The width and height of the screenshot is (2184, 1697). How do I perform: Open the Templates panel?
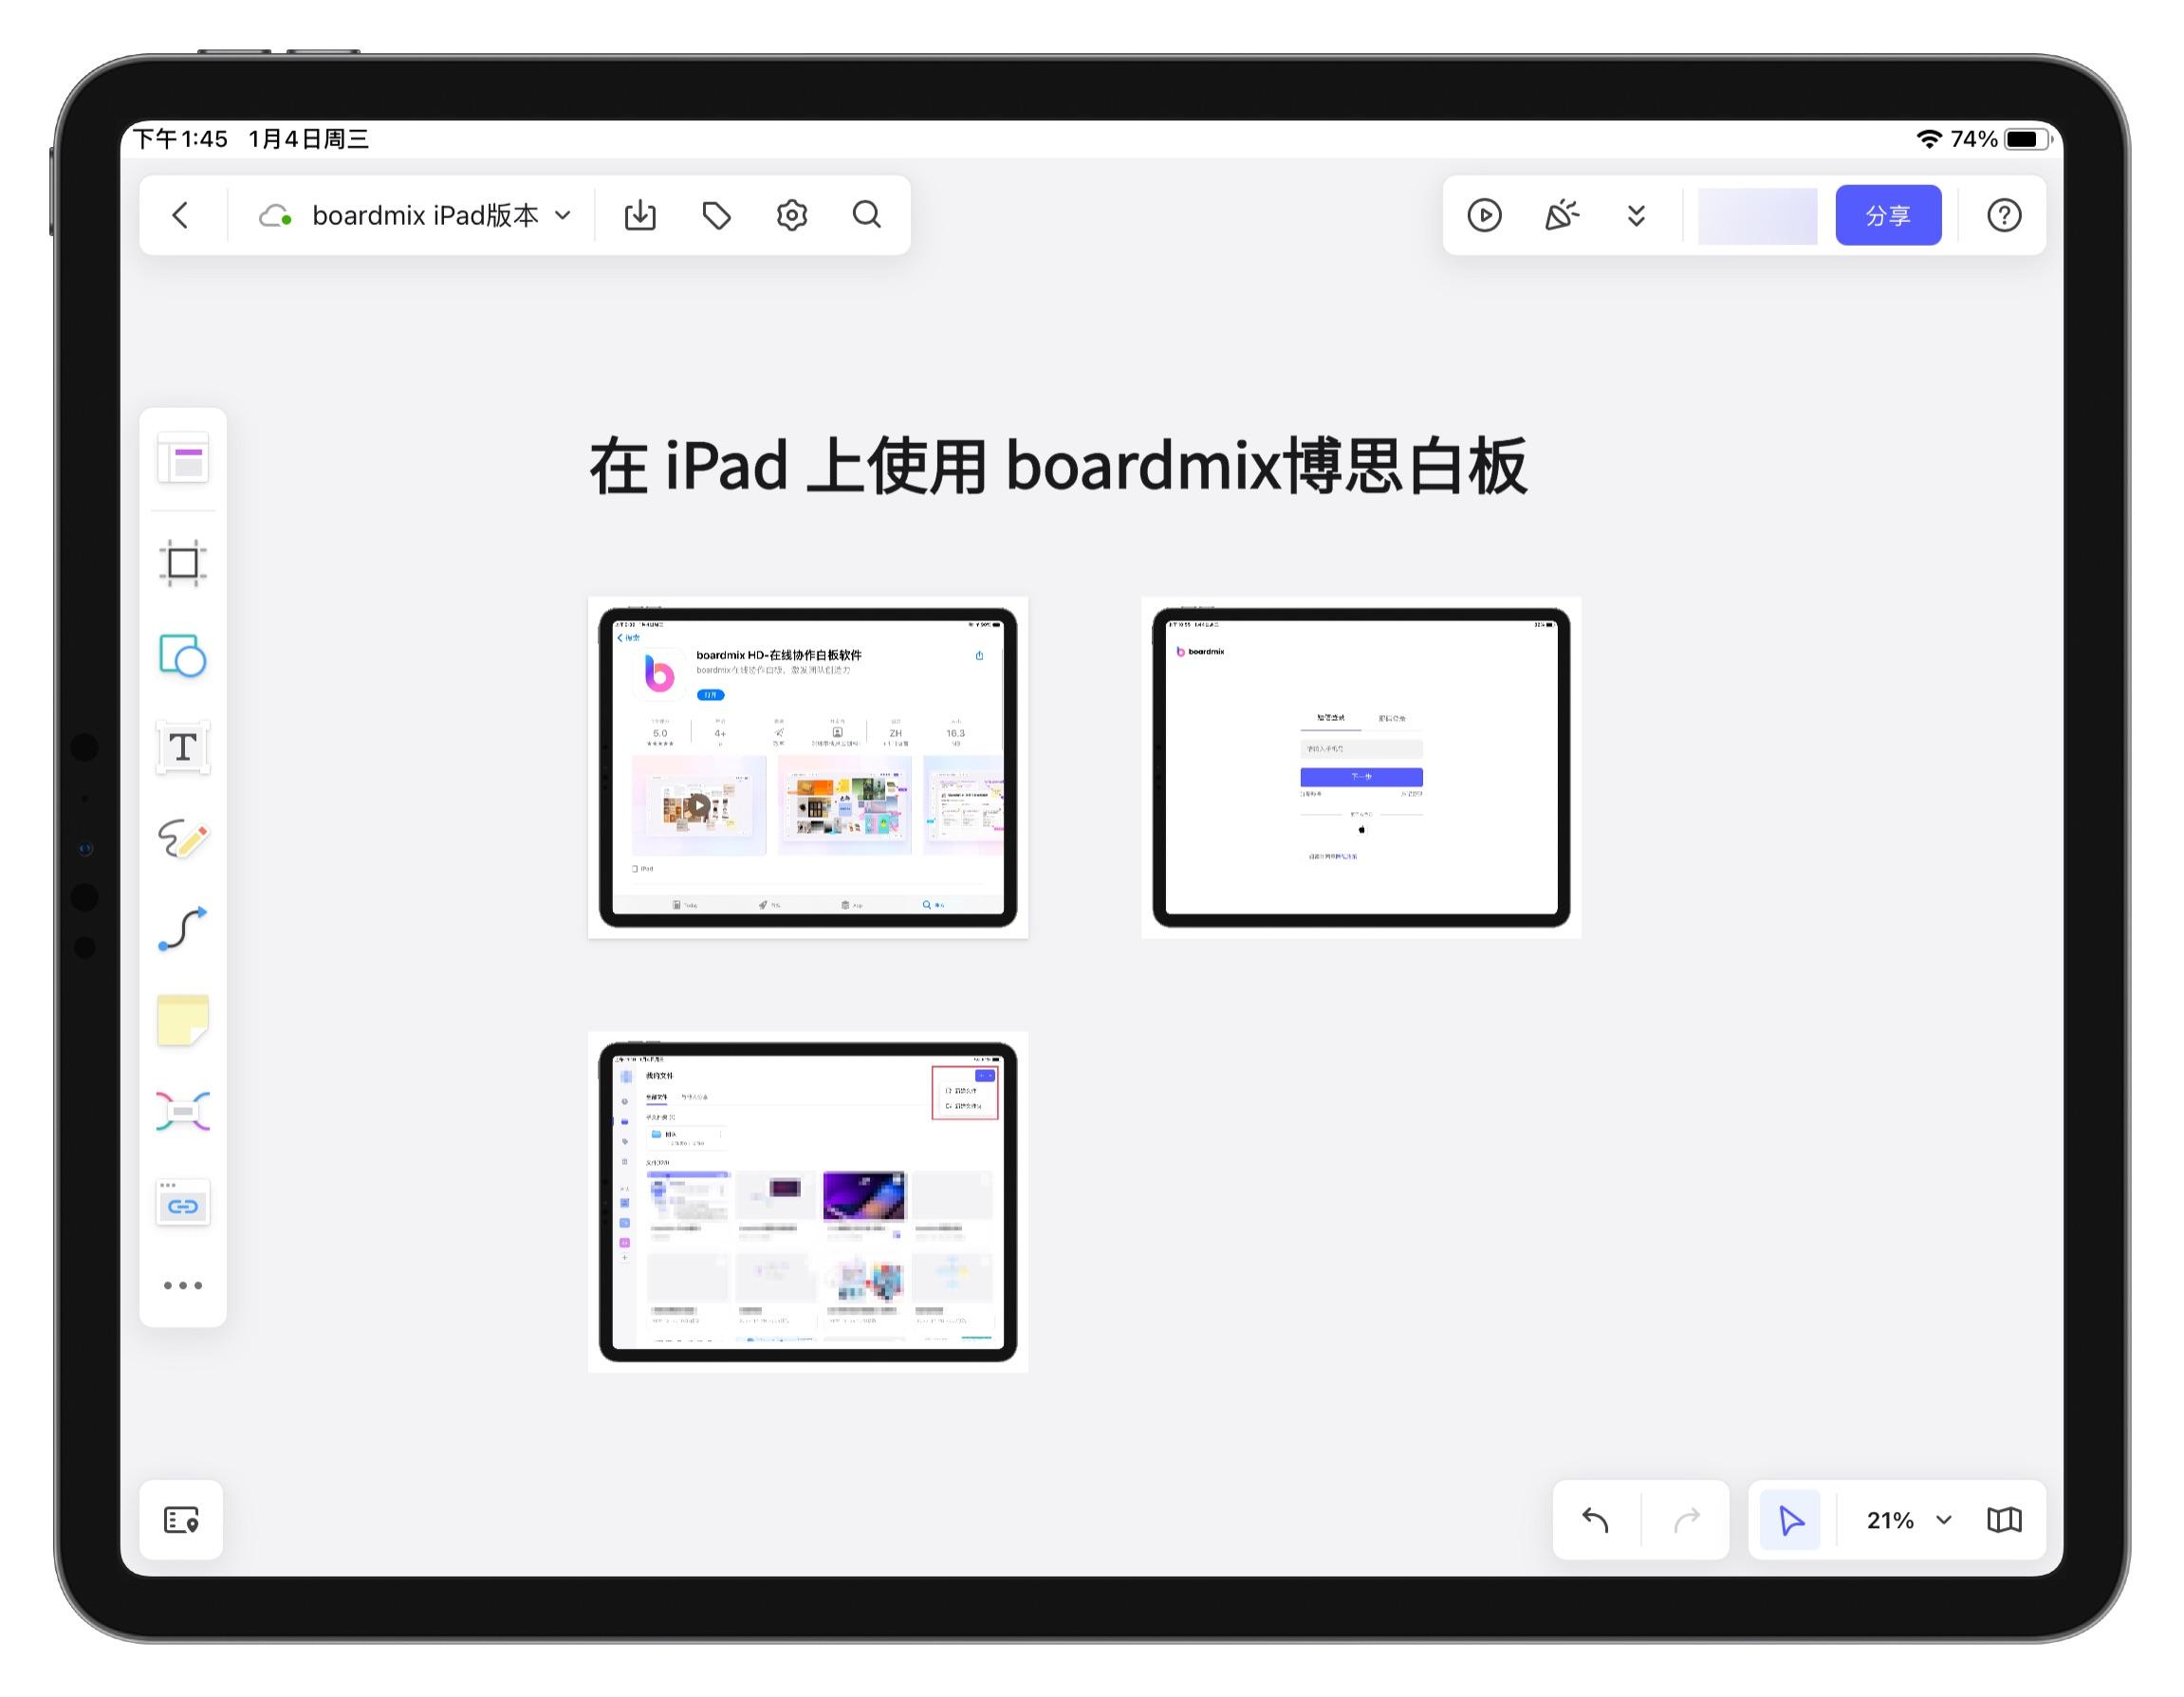point(181,459)
